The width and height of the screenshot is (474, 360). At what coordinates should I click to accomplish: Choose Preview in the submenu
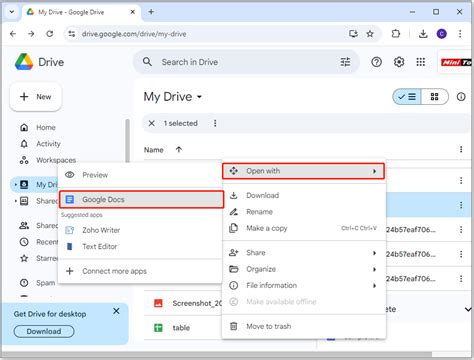tap(140, 175)
